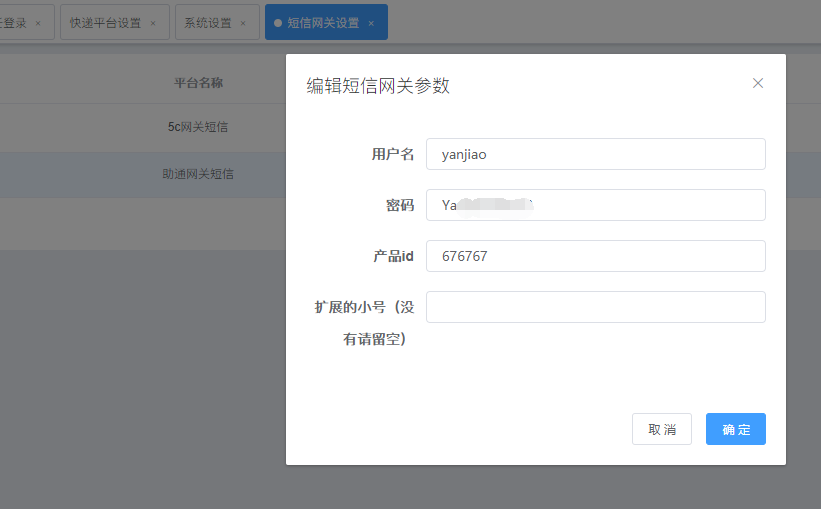Screen dimensions: 821x509
Task: Focus the 密码 input field
Action: [x=596, y=205]
